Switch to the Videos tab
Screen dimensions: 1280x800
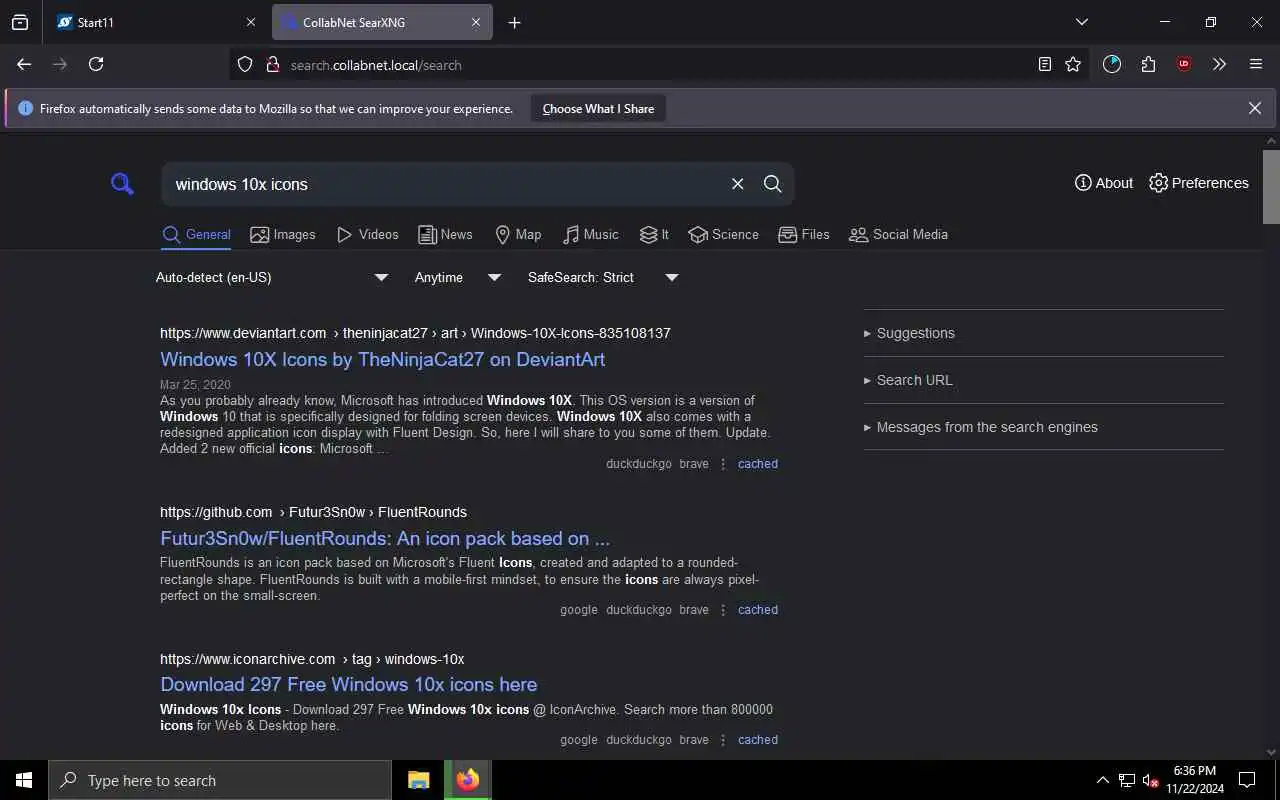(x=368, y=235)
